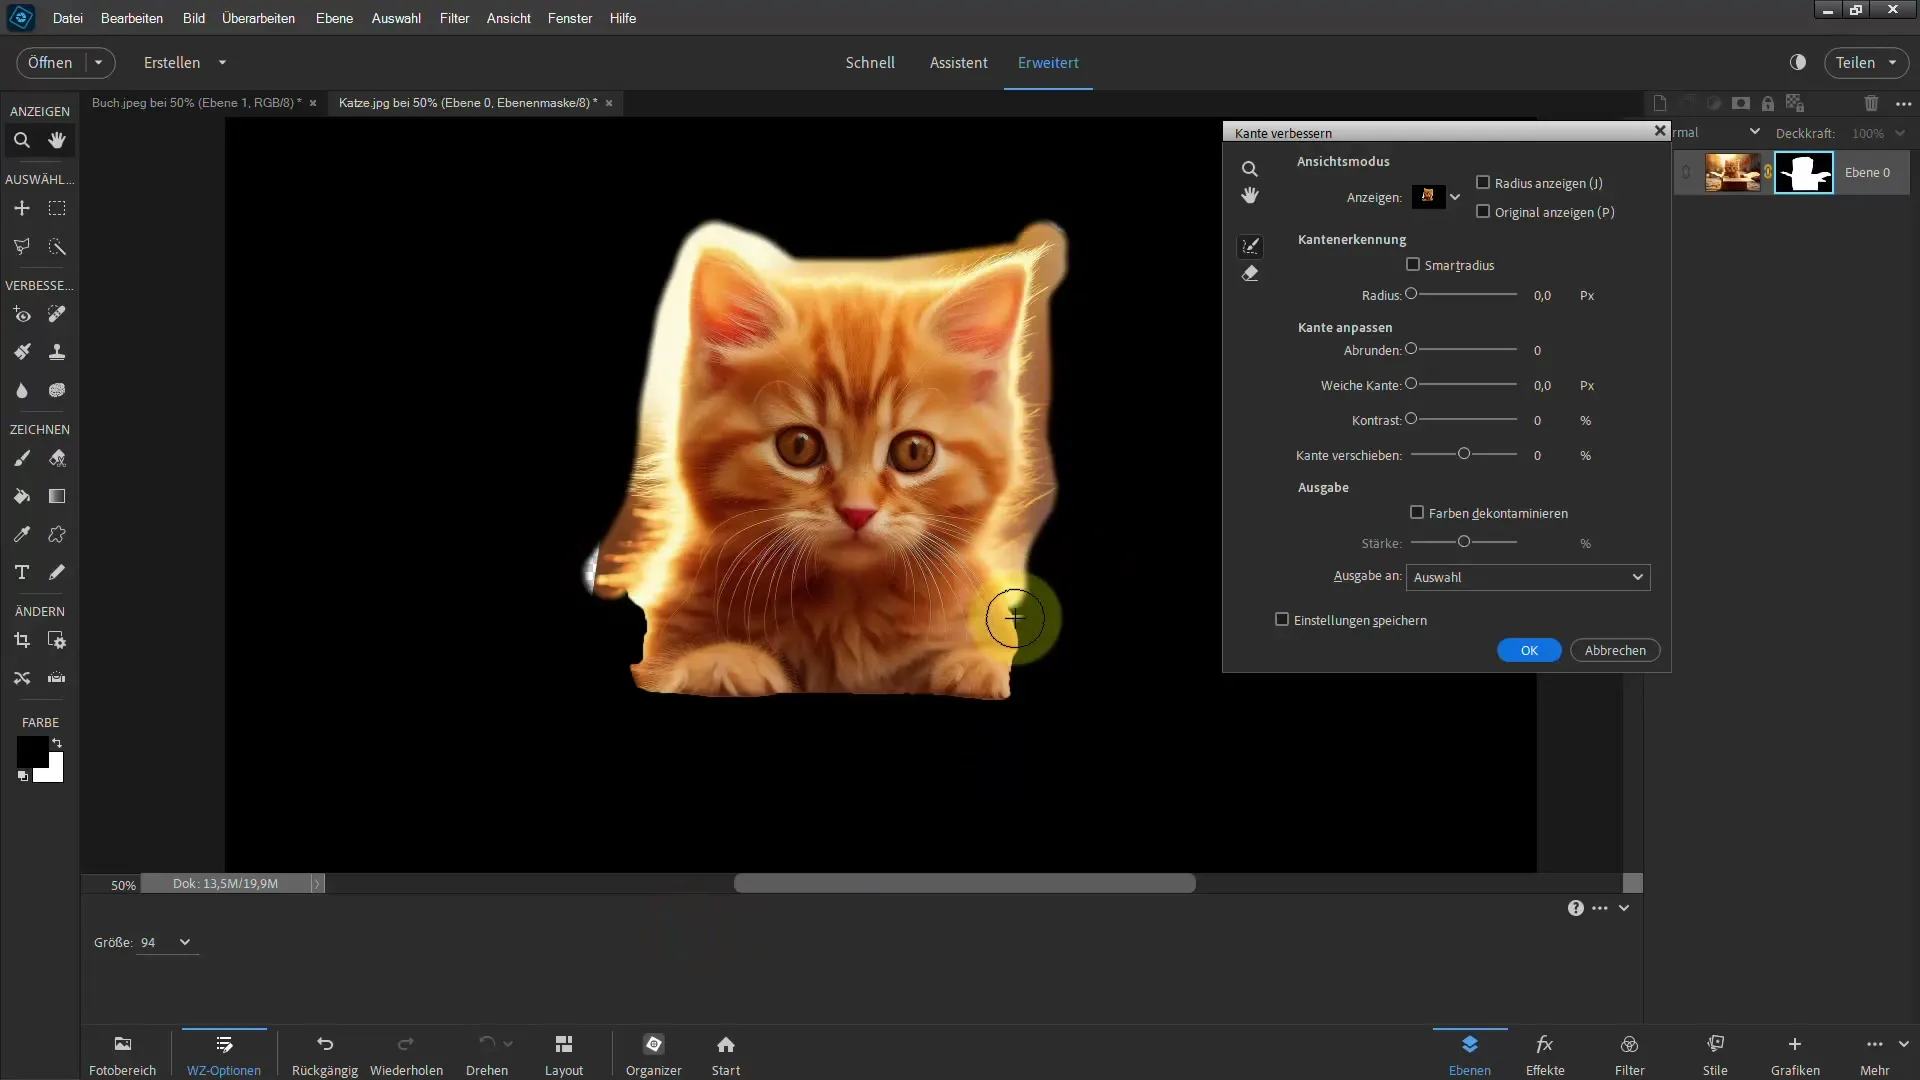Click the Fotobereich button

pos(122,1054)
